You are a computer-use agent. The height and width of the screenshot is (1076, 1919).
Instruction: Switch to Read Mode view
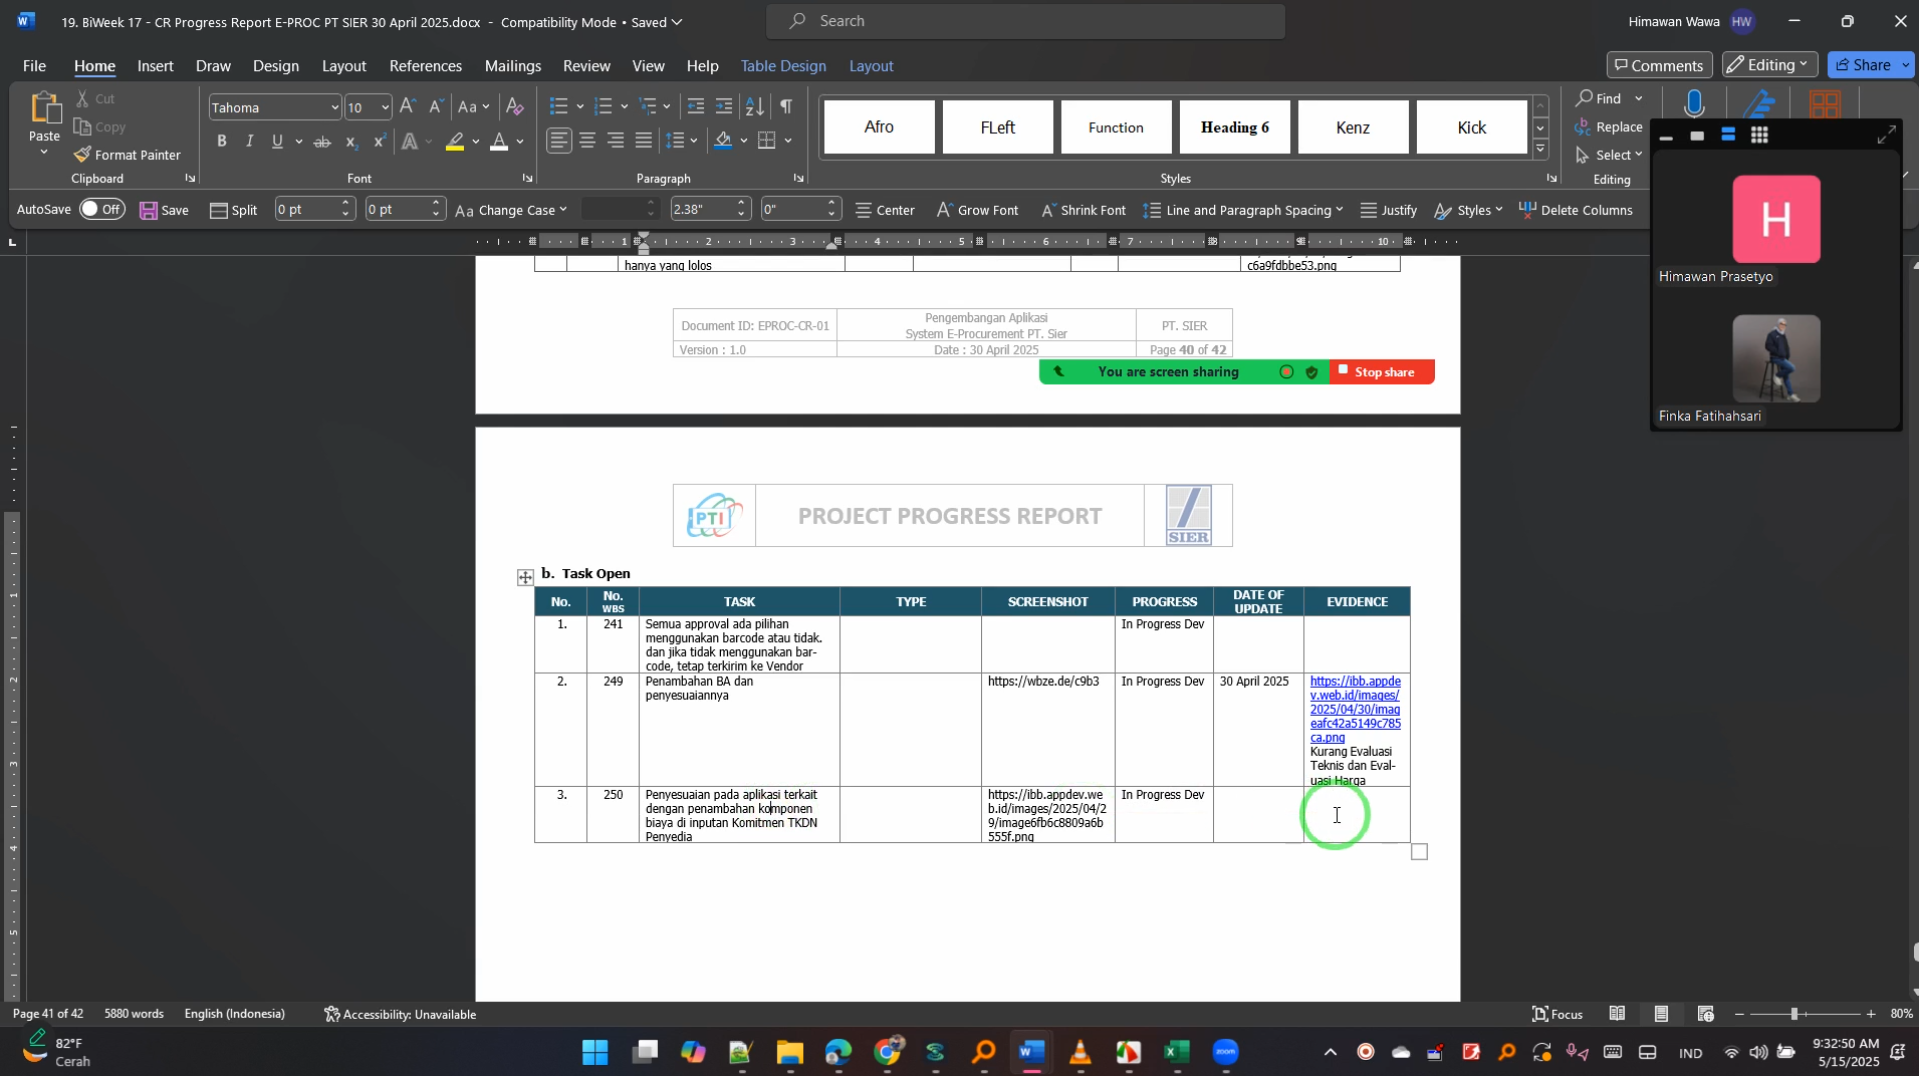pyautogui.click(x=1616, y=1014)
